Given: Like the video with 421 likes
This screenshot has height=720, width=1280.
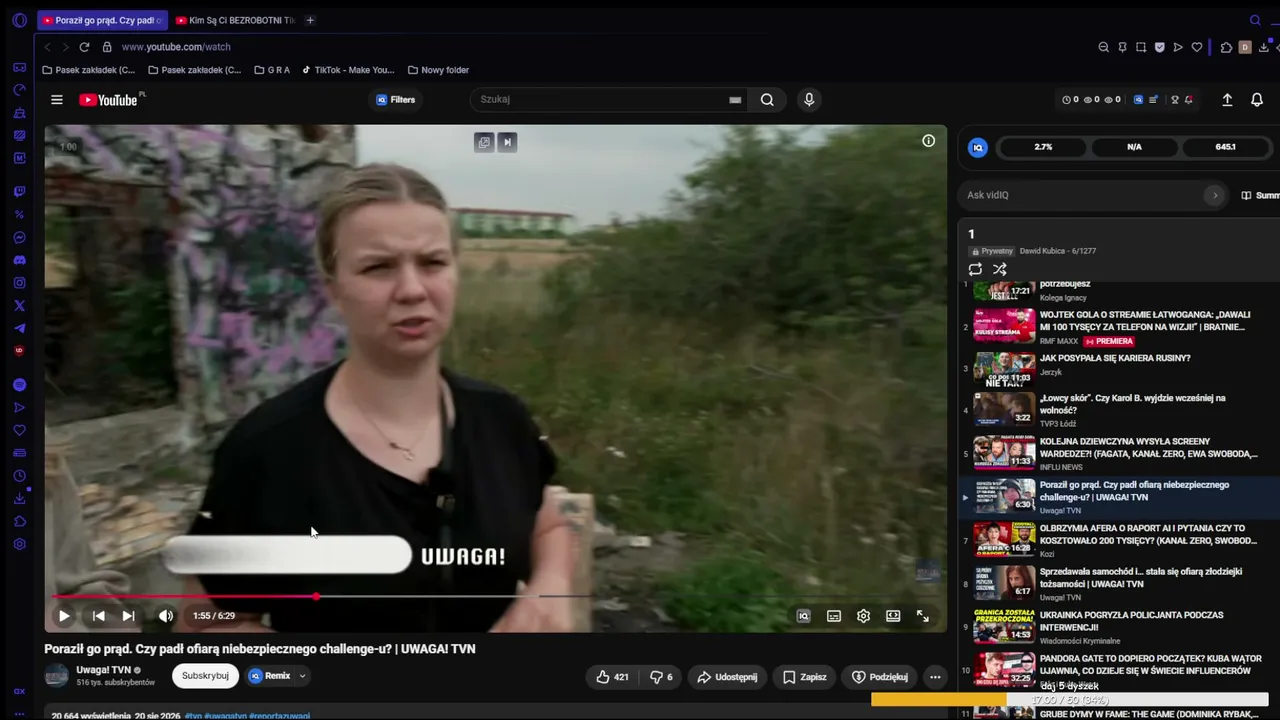Looking at the screenshot, I should coord(612,677).
